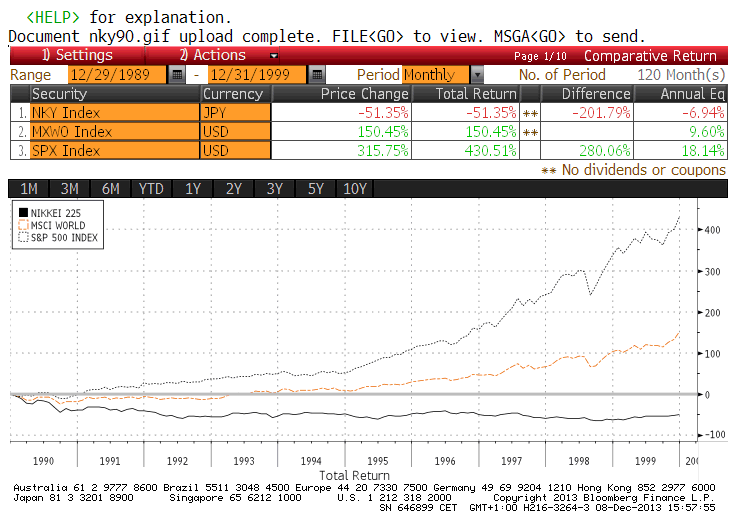
Task: Click NKY annual equivalent -6.94% value
Action: [x=703, y=113]
